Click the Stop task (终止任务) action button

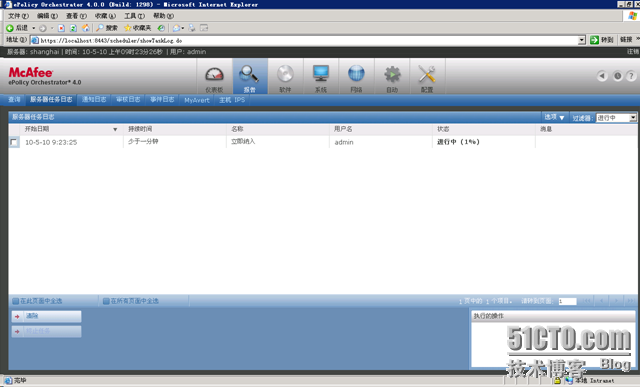coord(47,331)
